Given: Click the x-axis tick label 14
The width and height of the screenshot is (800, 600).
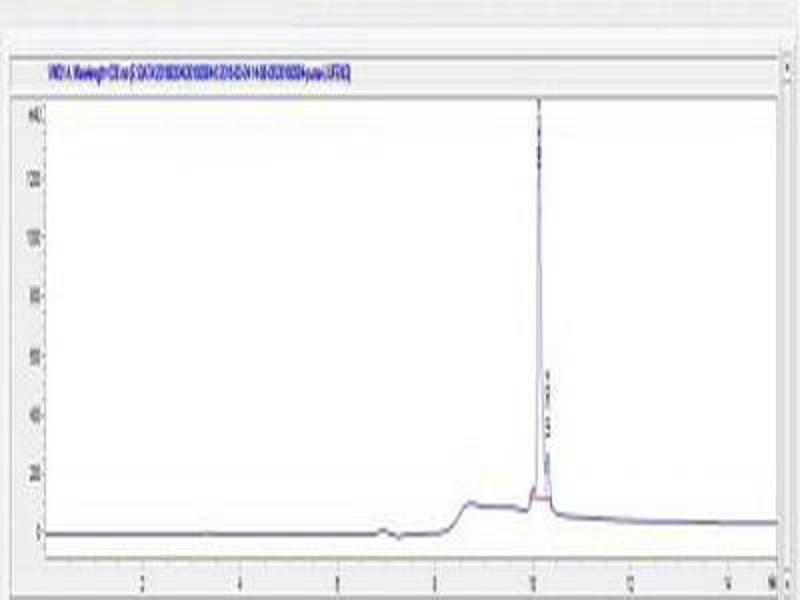Looking at the screenshot, I should tap(729, 579).
